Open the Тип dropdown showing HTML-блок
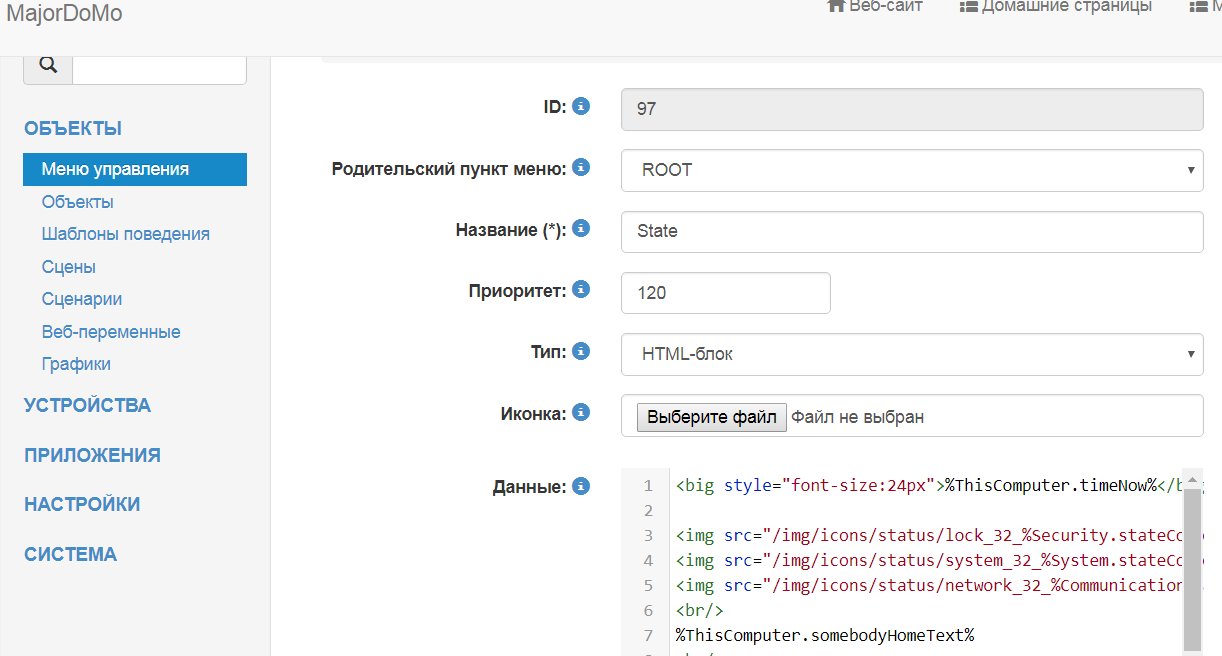Image resolution: width=1222 pixels, height=656 pixels. coord(911,354)
